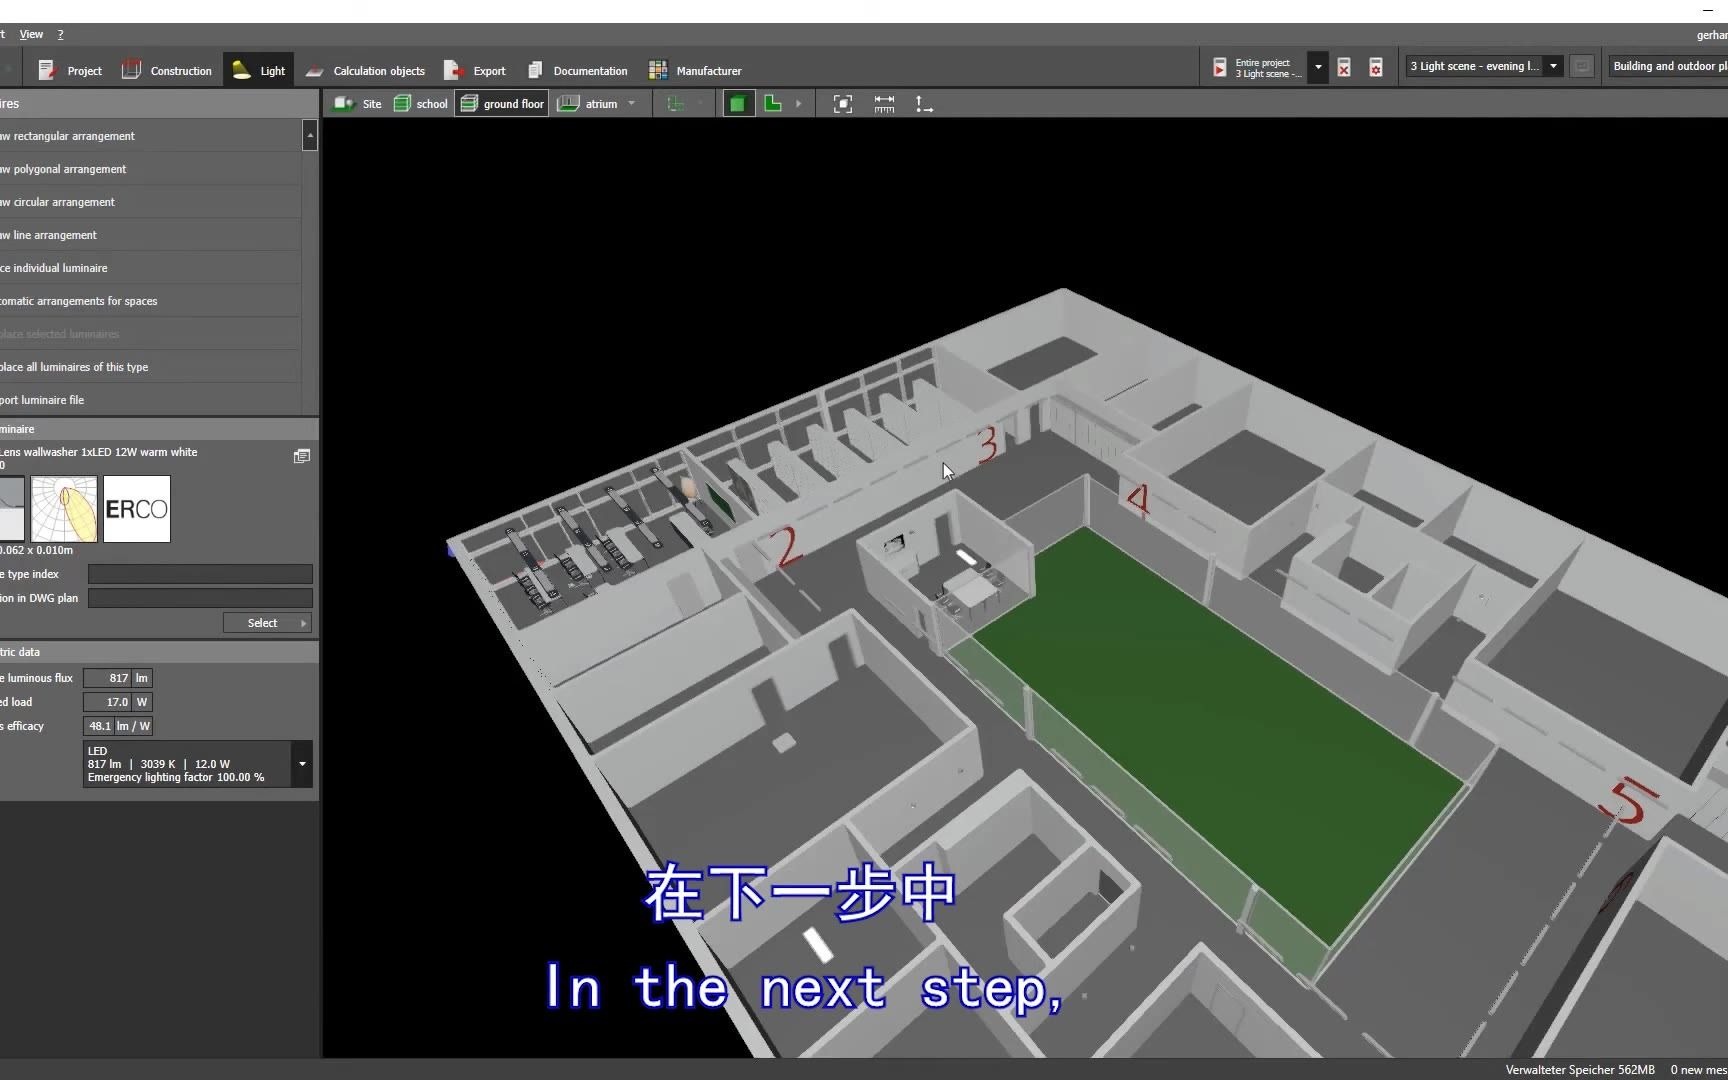Click replace all luminaires of this type
The image size is (1728, 1080).
(150, 367)
